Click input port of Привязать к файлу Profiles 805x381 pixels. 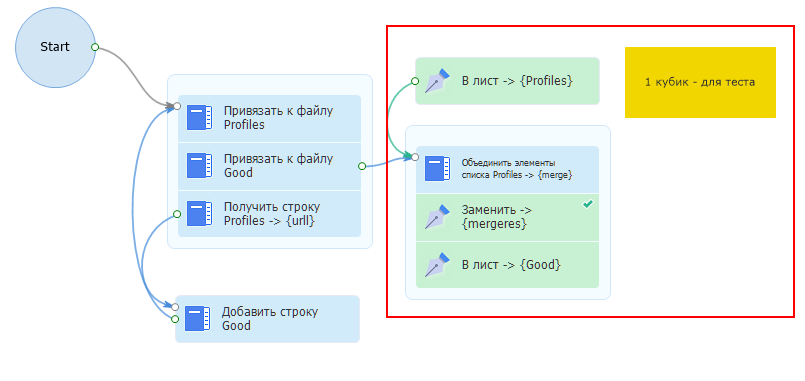(177, 106)
